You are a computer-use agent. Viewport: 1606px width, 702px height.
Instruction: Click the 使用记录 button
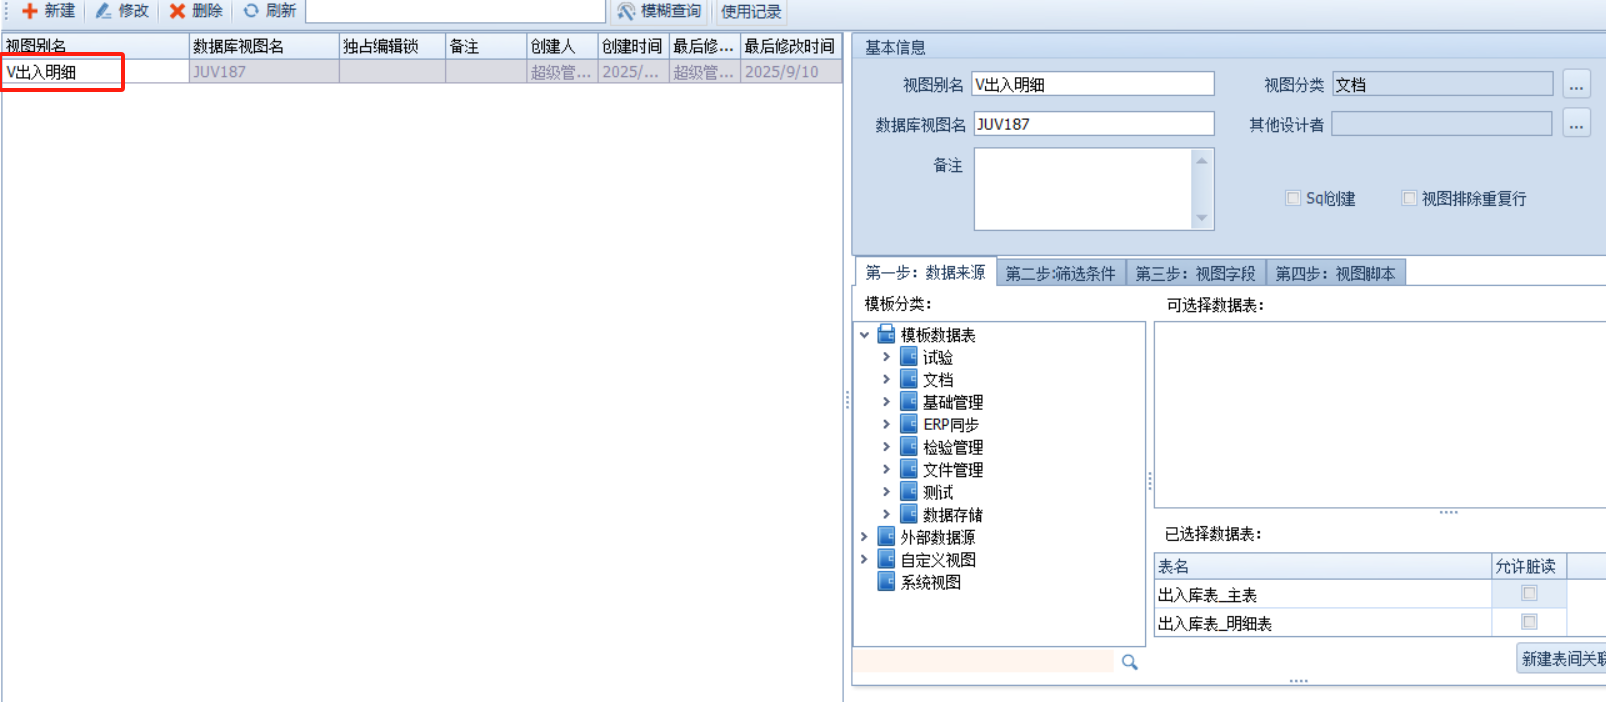coord(751,11)
